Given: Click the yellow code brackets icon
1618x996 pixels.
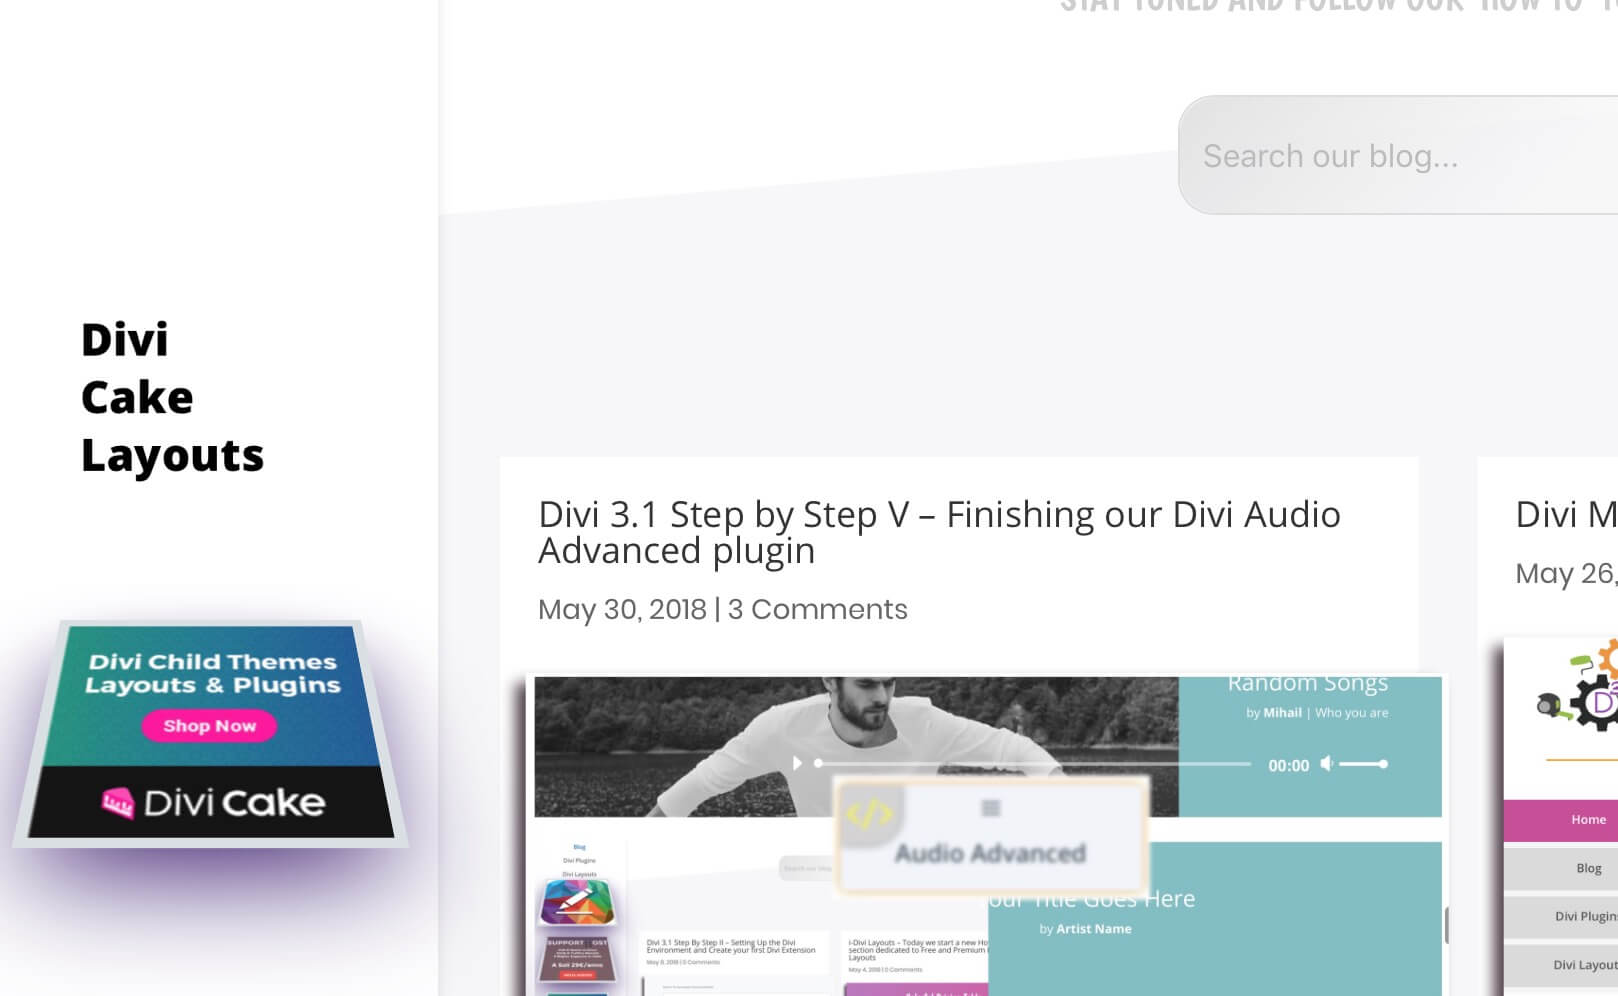Looking at the screenshot, I should pyautogui.click(x=869, y=815).
